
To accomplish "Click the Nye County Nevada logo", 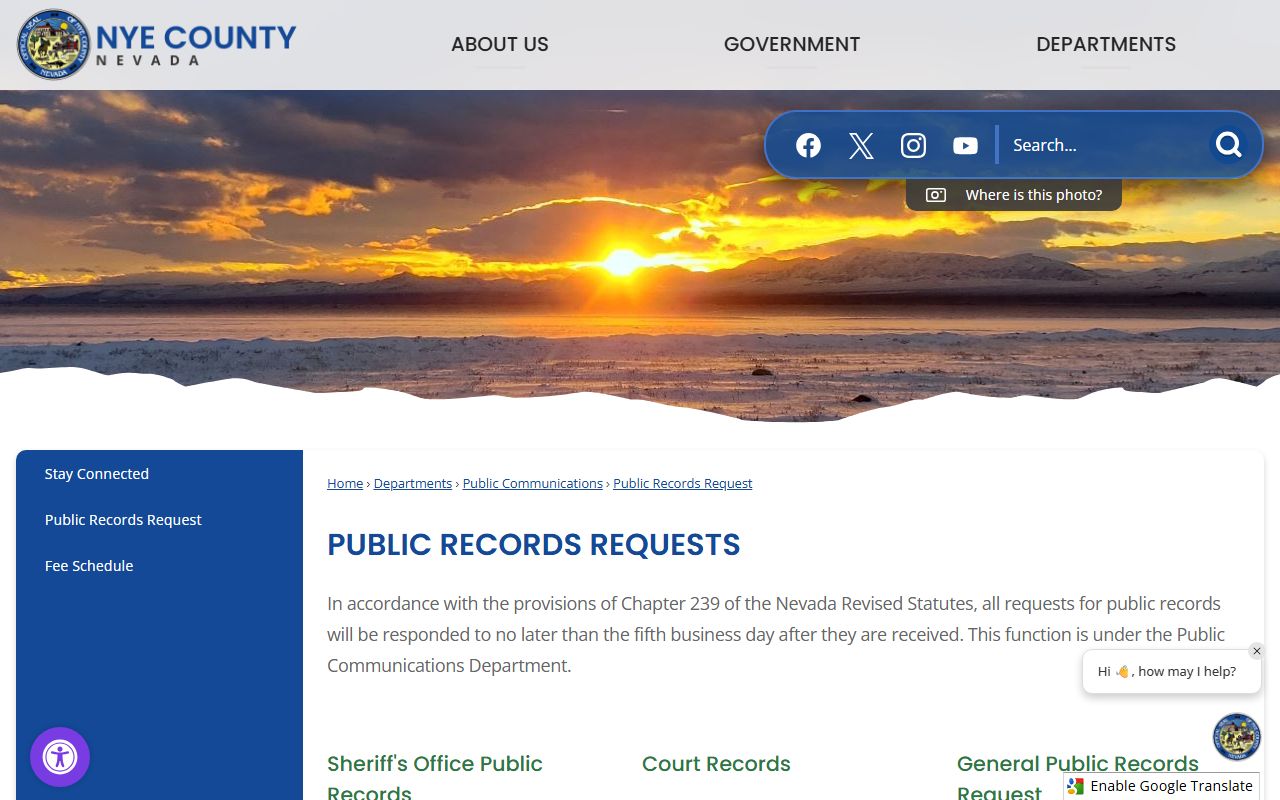I will coord(157,44).
